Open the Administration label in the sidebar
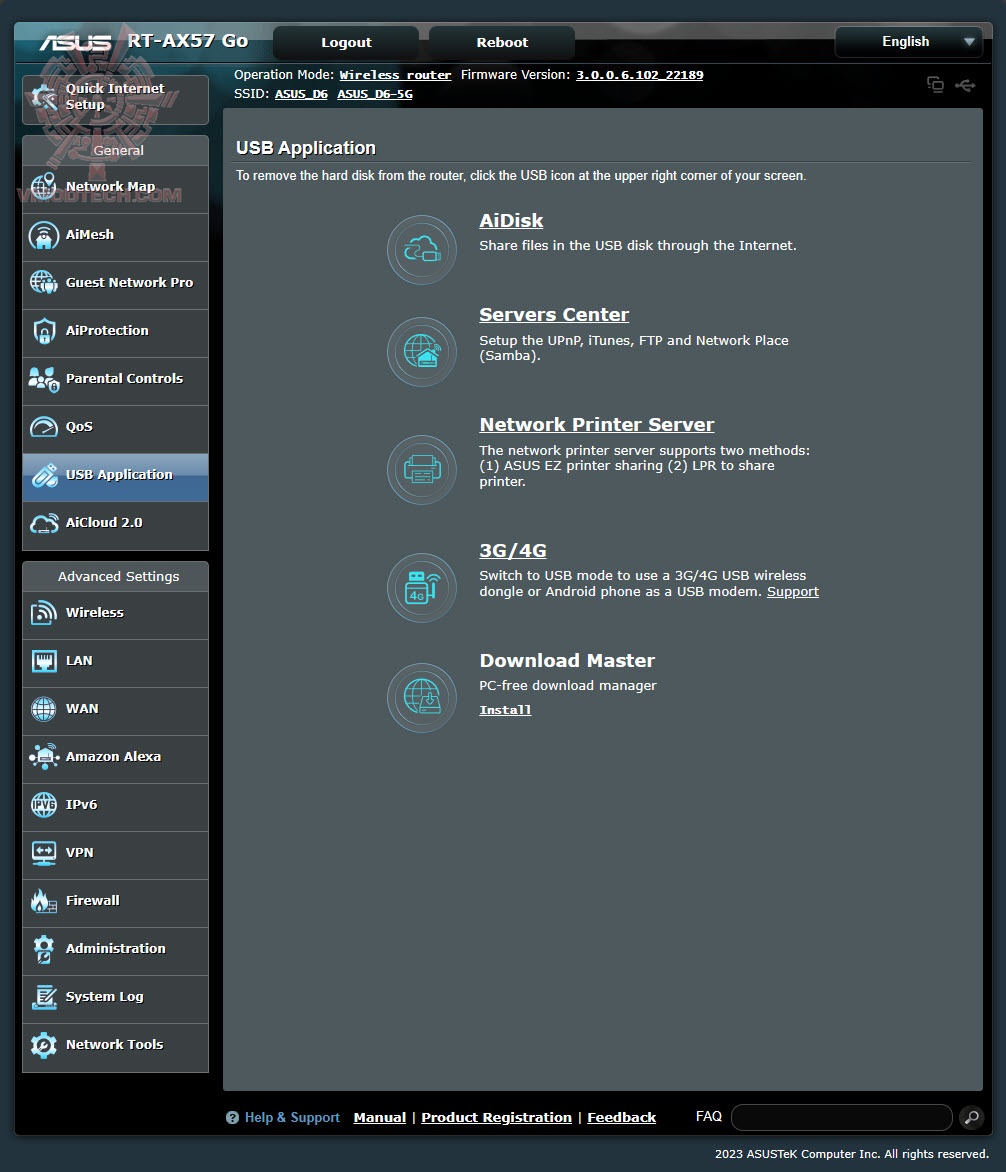 116,949
